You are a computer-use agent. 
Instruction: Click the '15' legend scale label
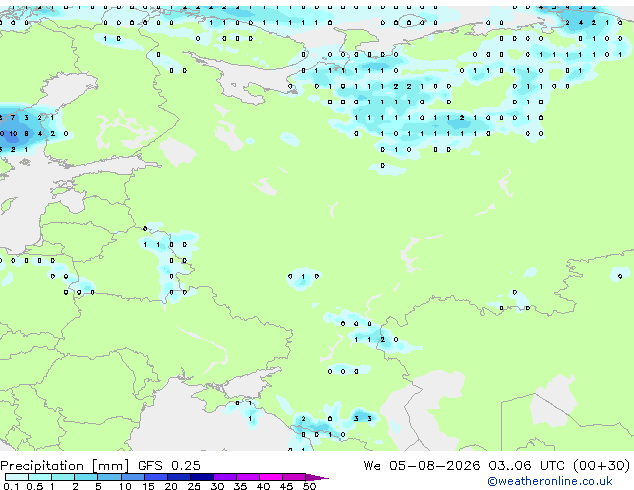[148, 486]
